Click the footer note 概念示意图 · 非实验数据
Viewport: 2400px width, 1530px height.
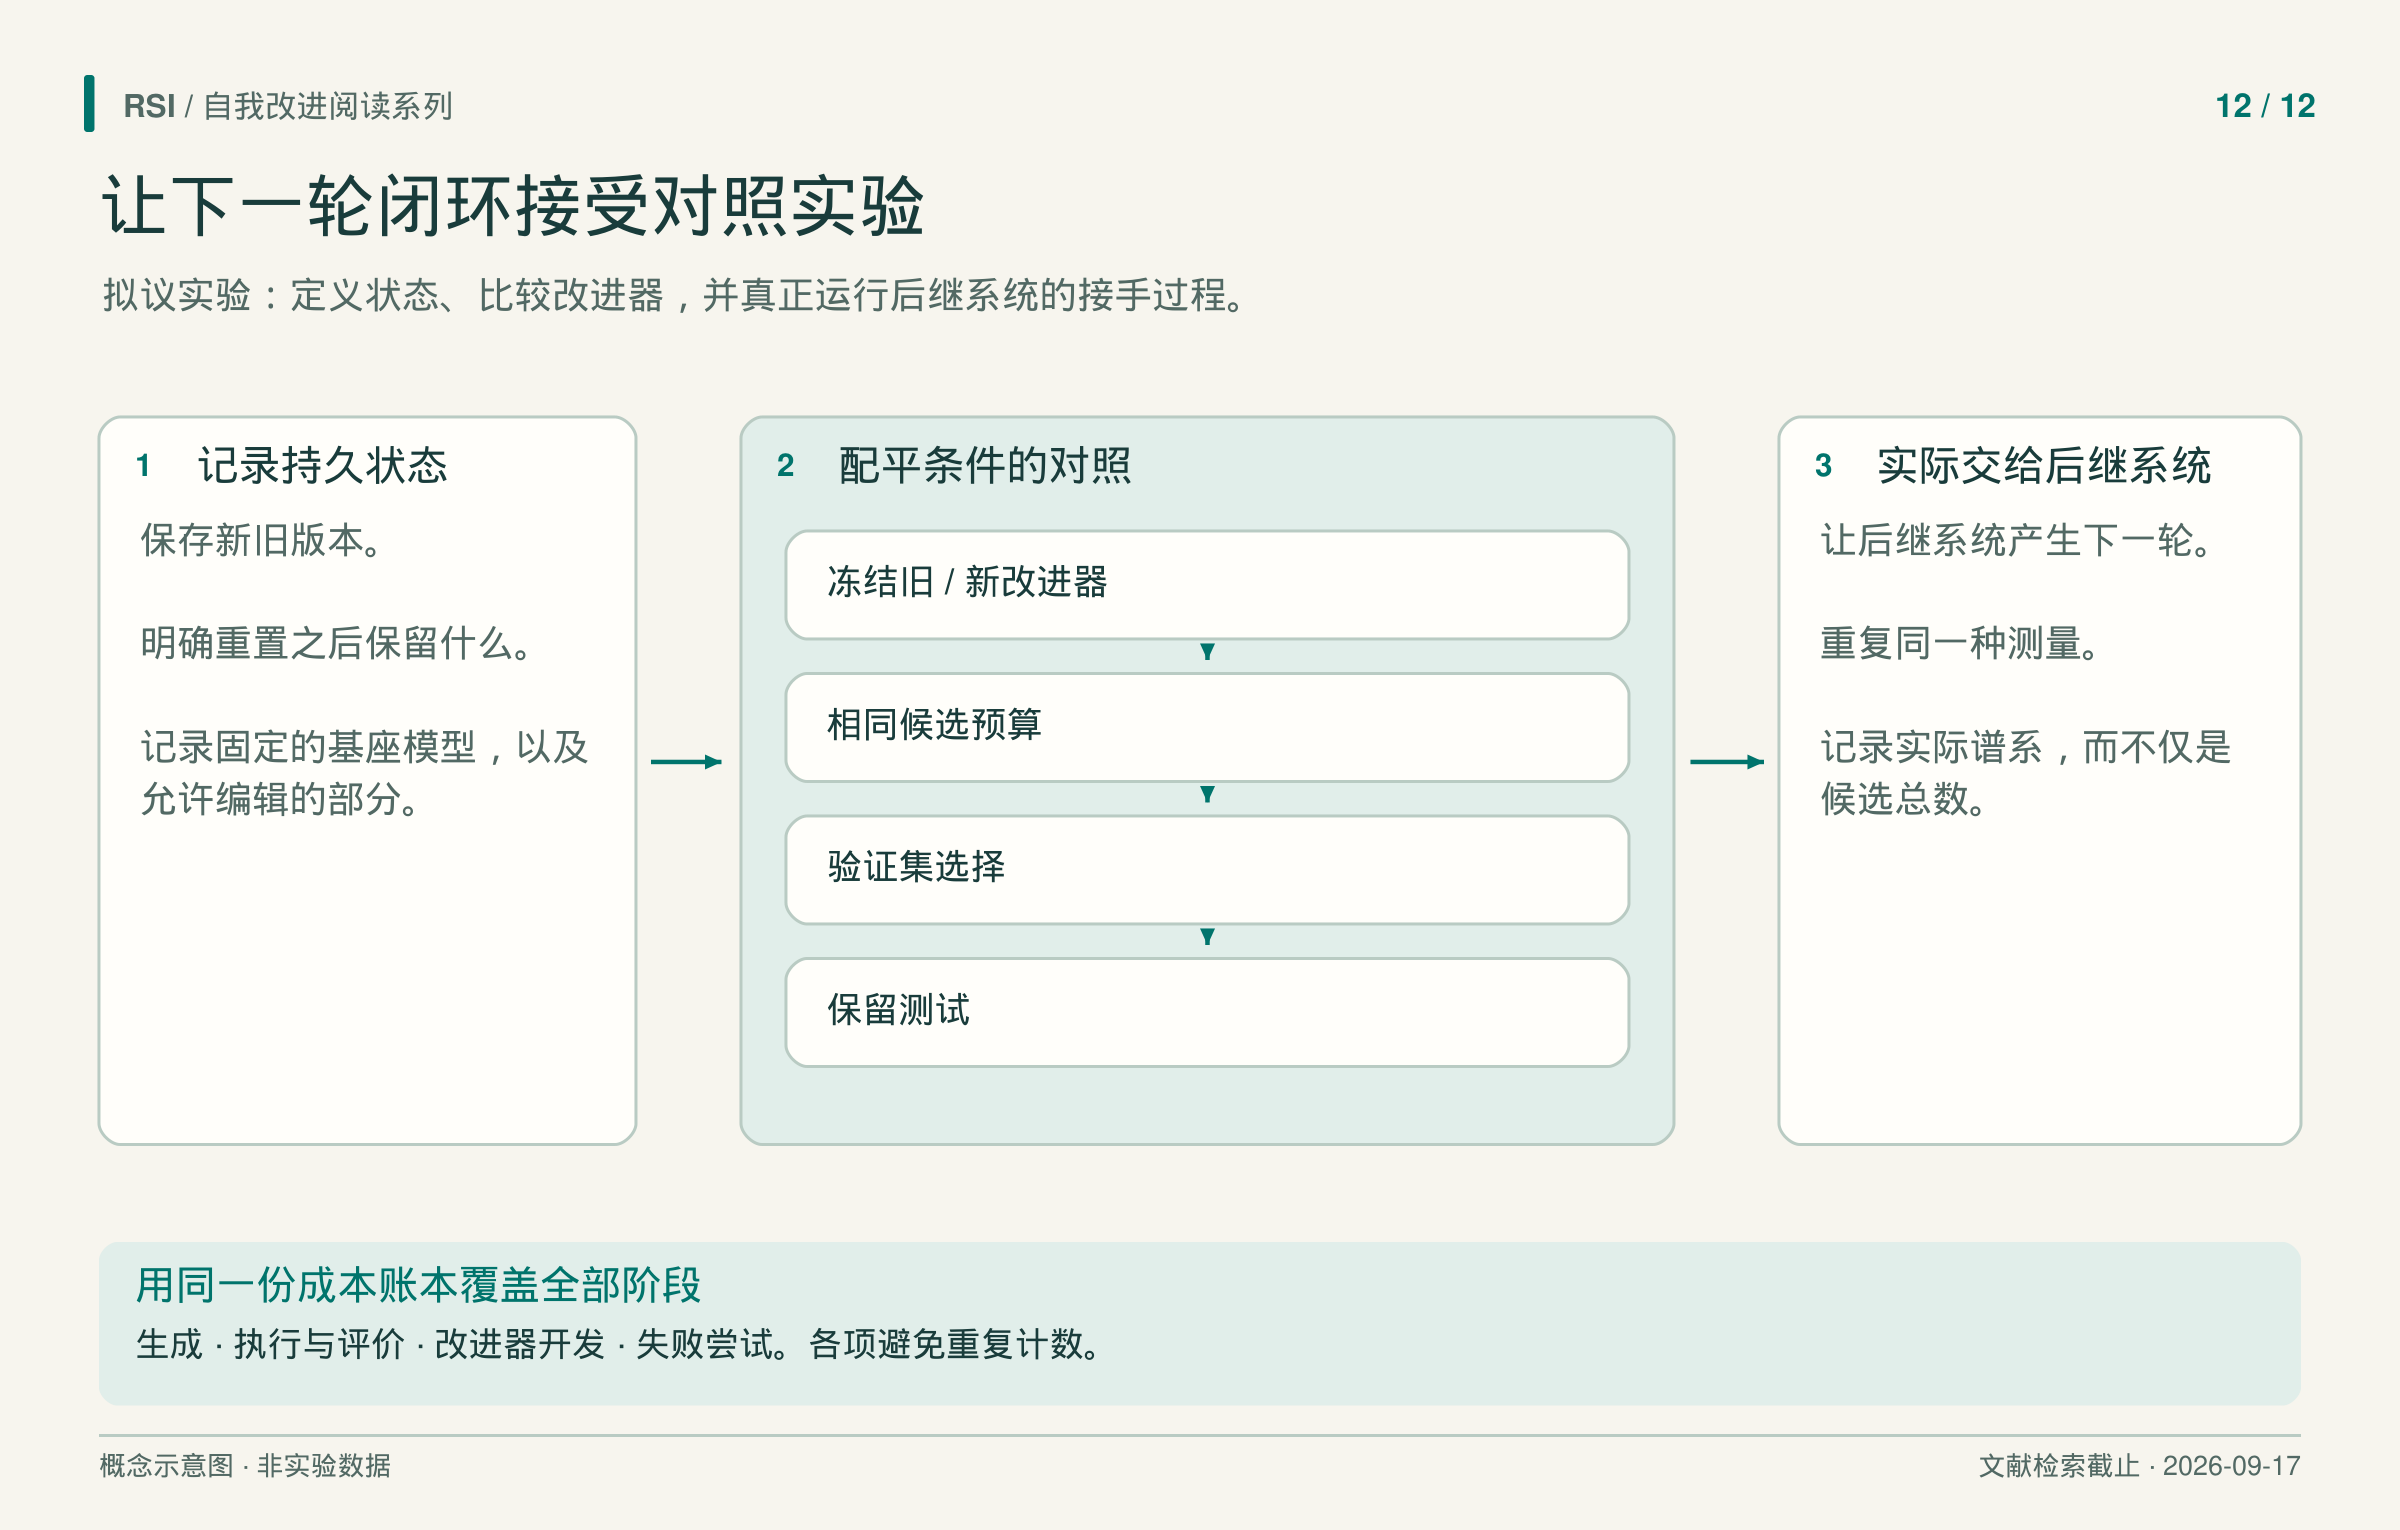tap(245, 1466)
